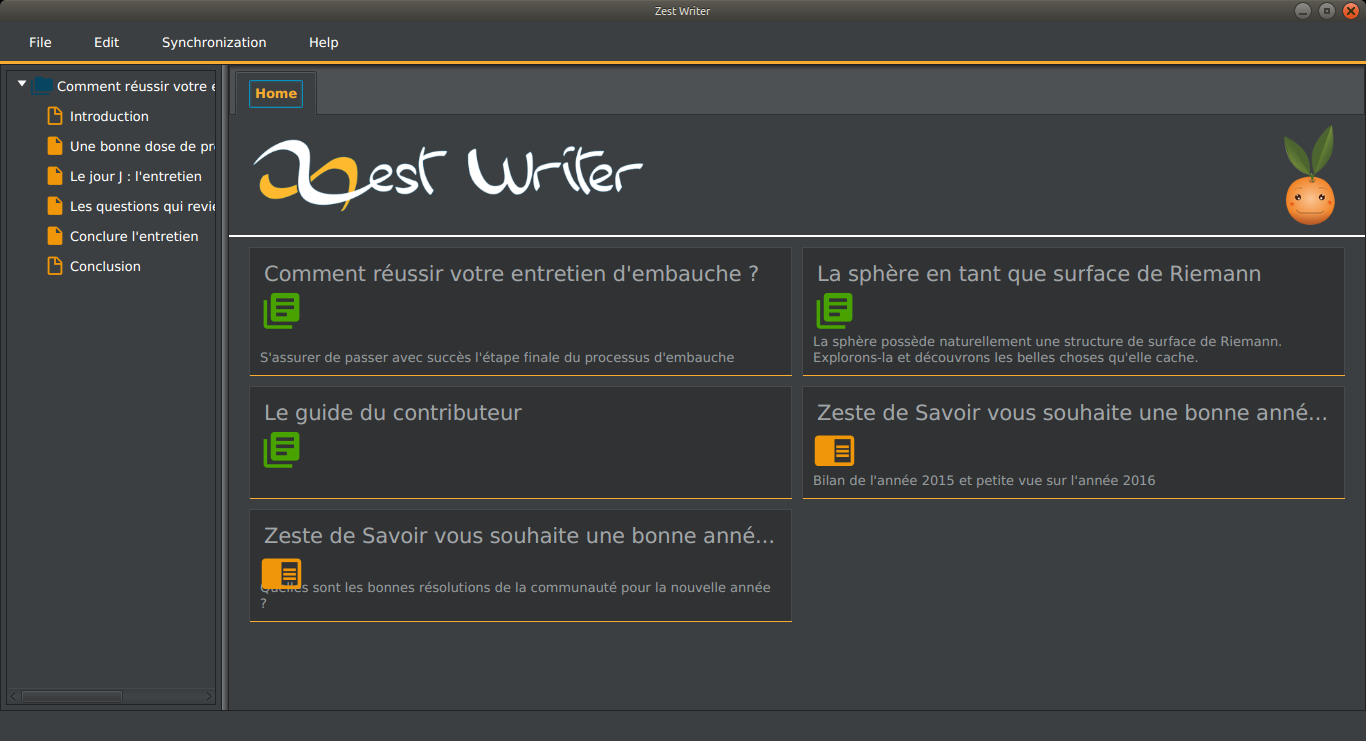Select 'Une bonne dose de' tree entry

pyautogui.click(x=142, y=146)
